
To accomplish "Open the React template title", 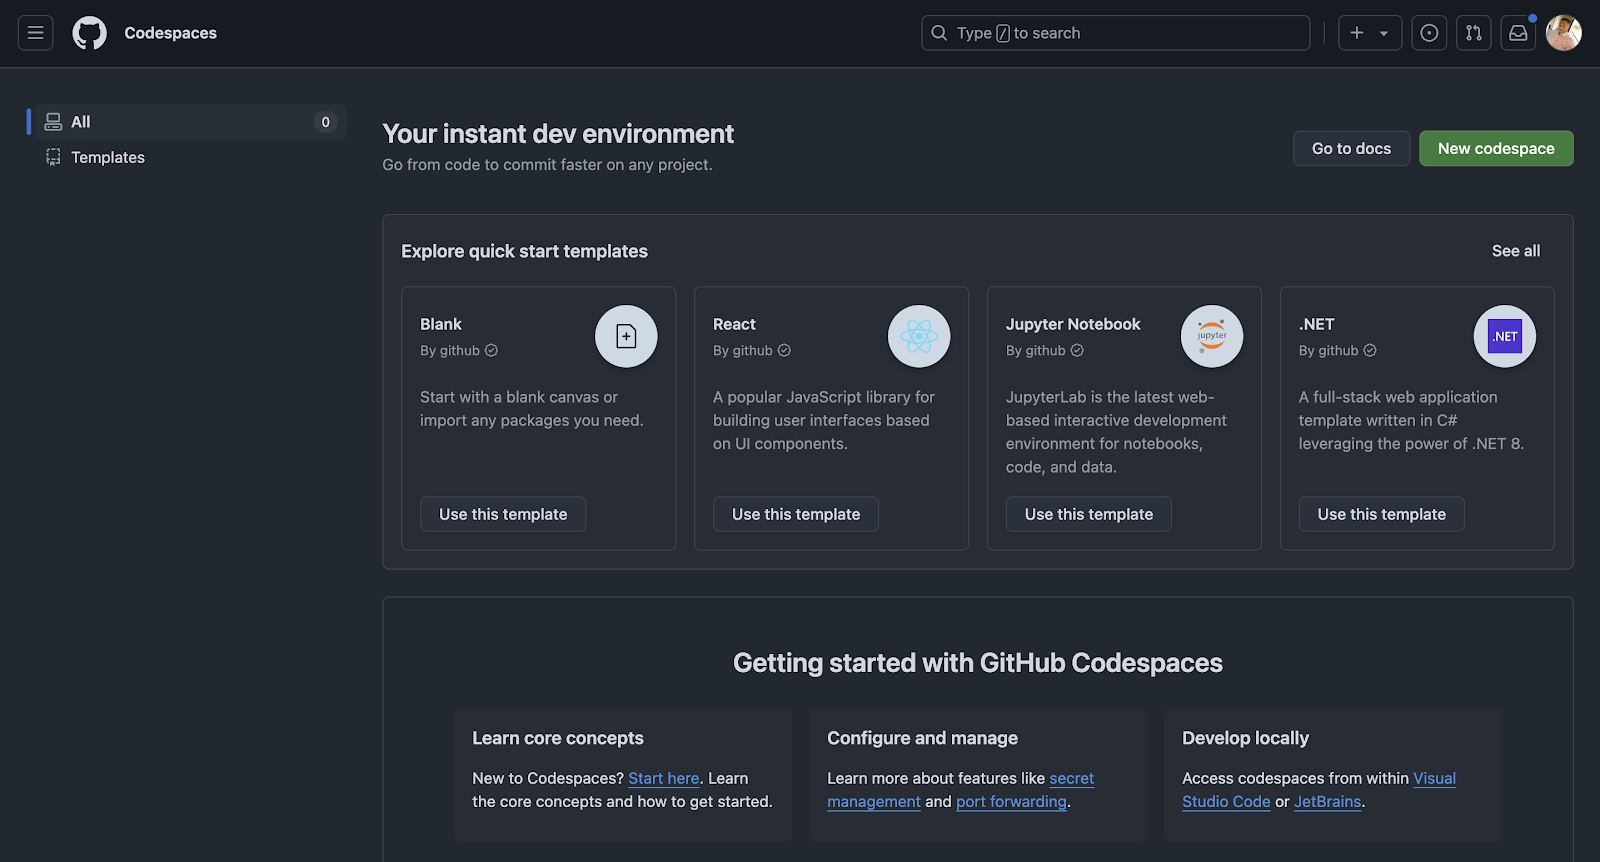I will coord(734,324).
